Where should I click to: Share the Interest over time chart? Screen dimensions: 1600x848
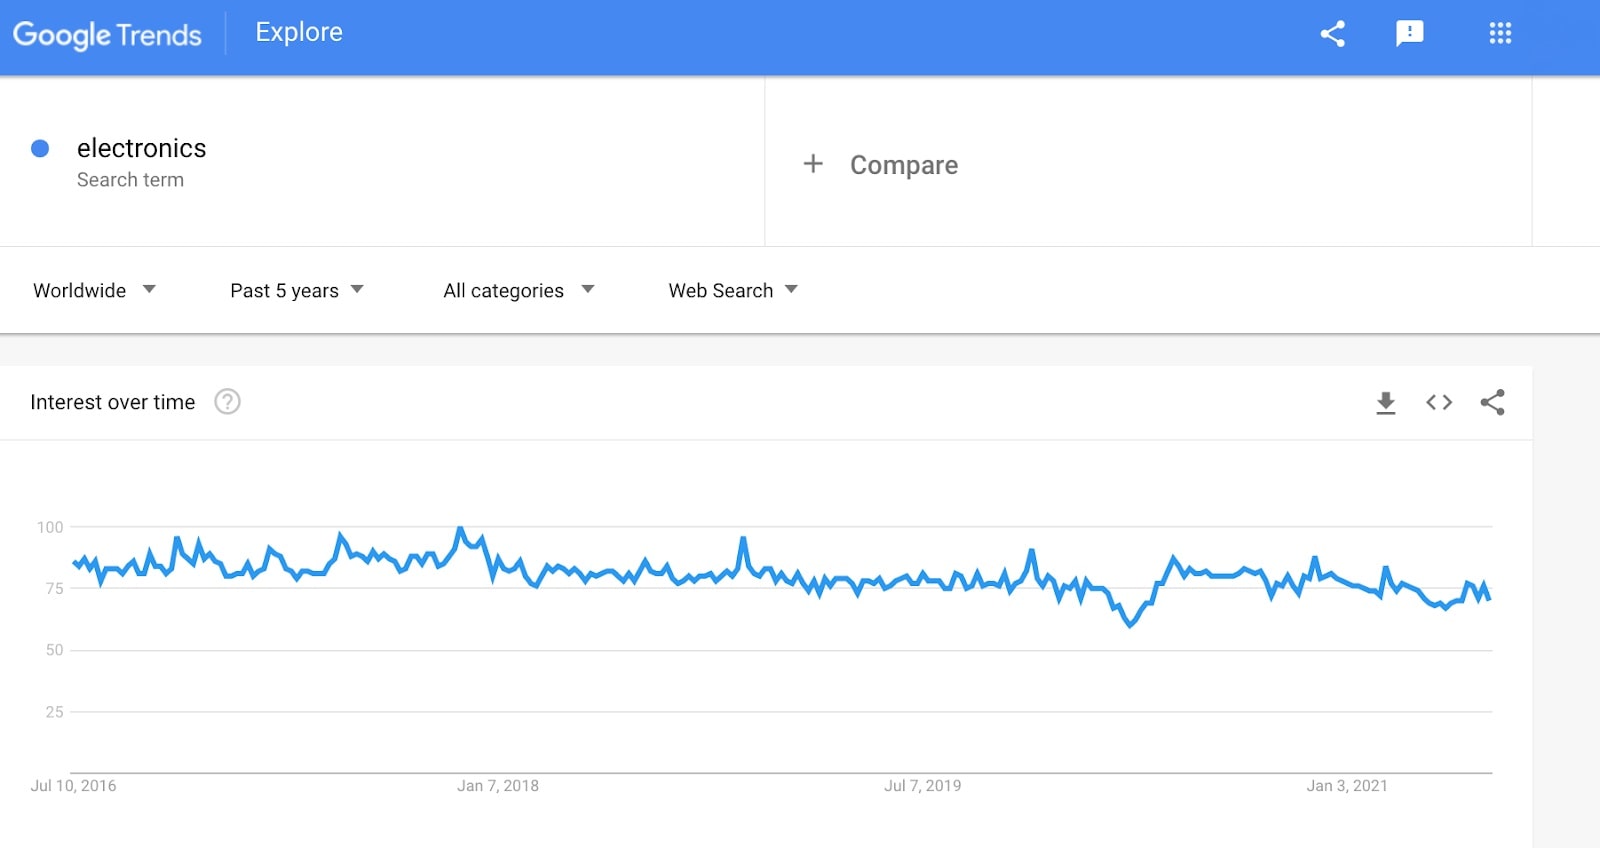[1493, 402]
